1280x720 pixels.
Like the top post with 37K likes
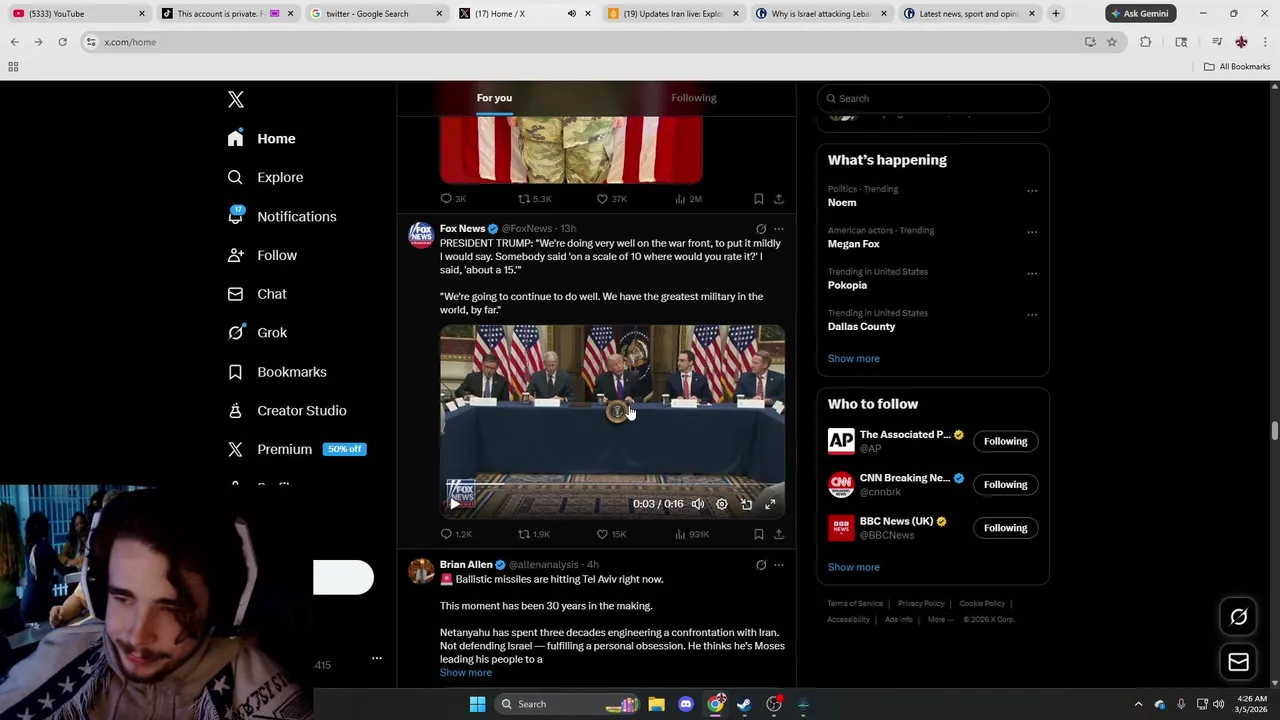(611, 199)
